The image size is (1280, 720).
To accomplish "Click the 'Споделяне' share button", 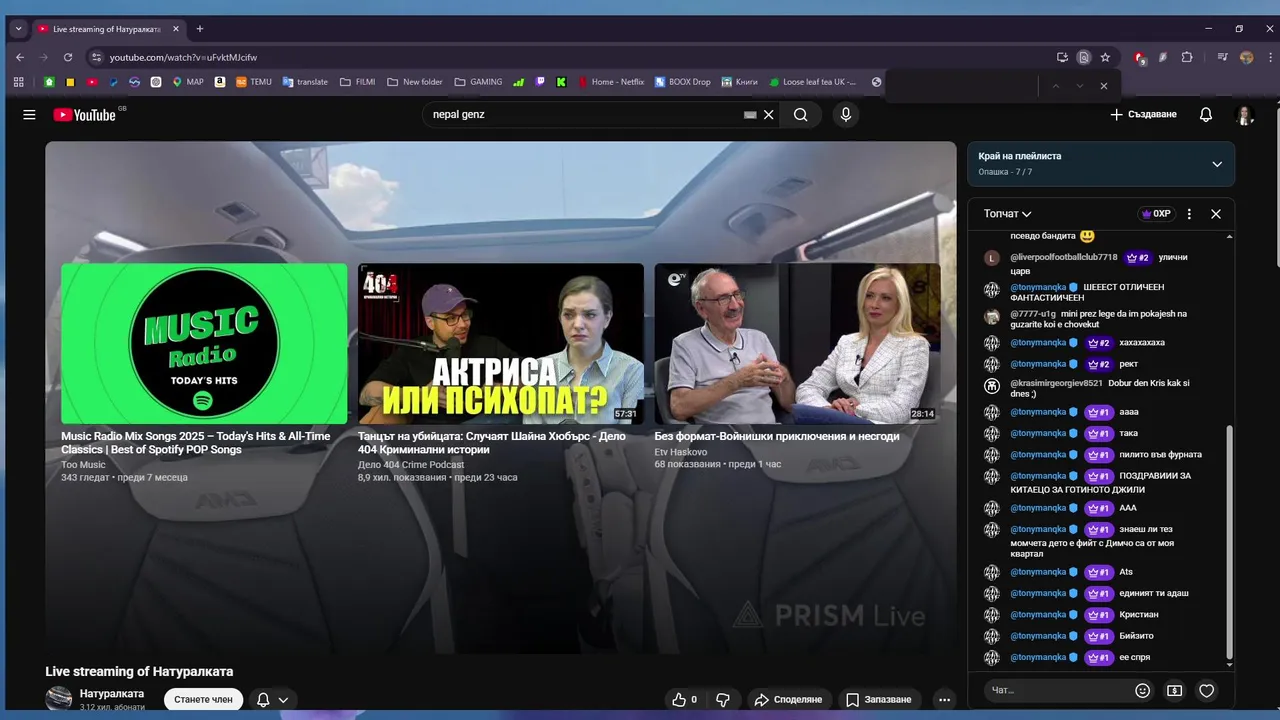I will 788,700.
